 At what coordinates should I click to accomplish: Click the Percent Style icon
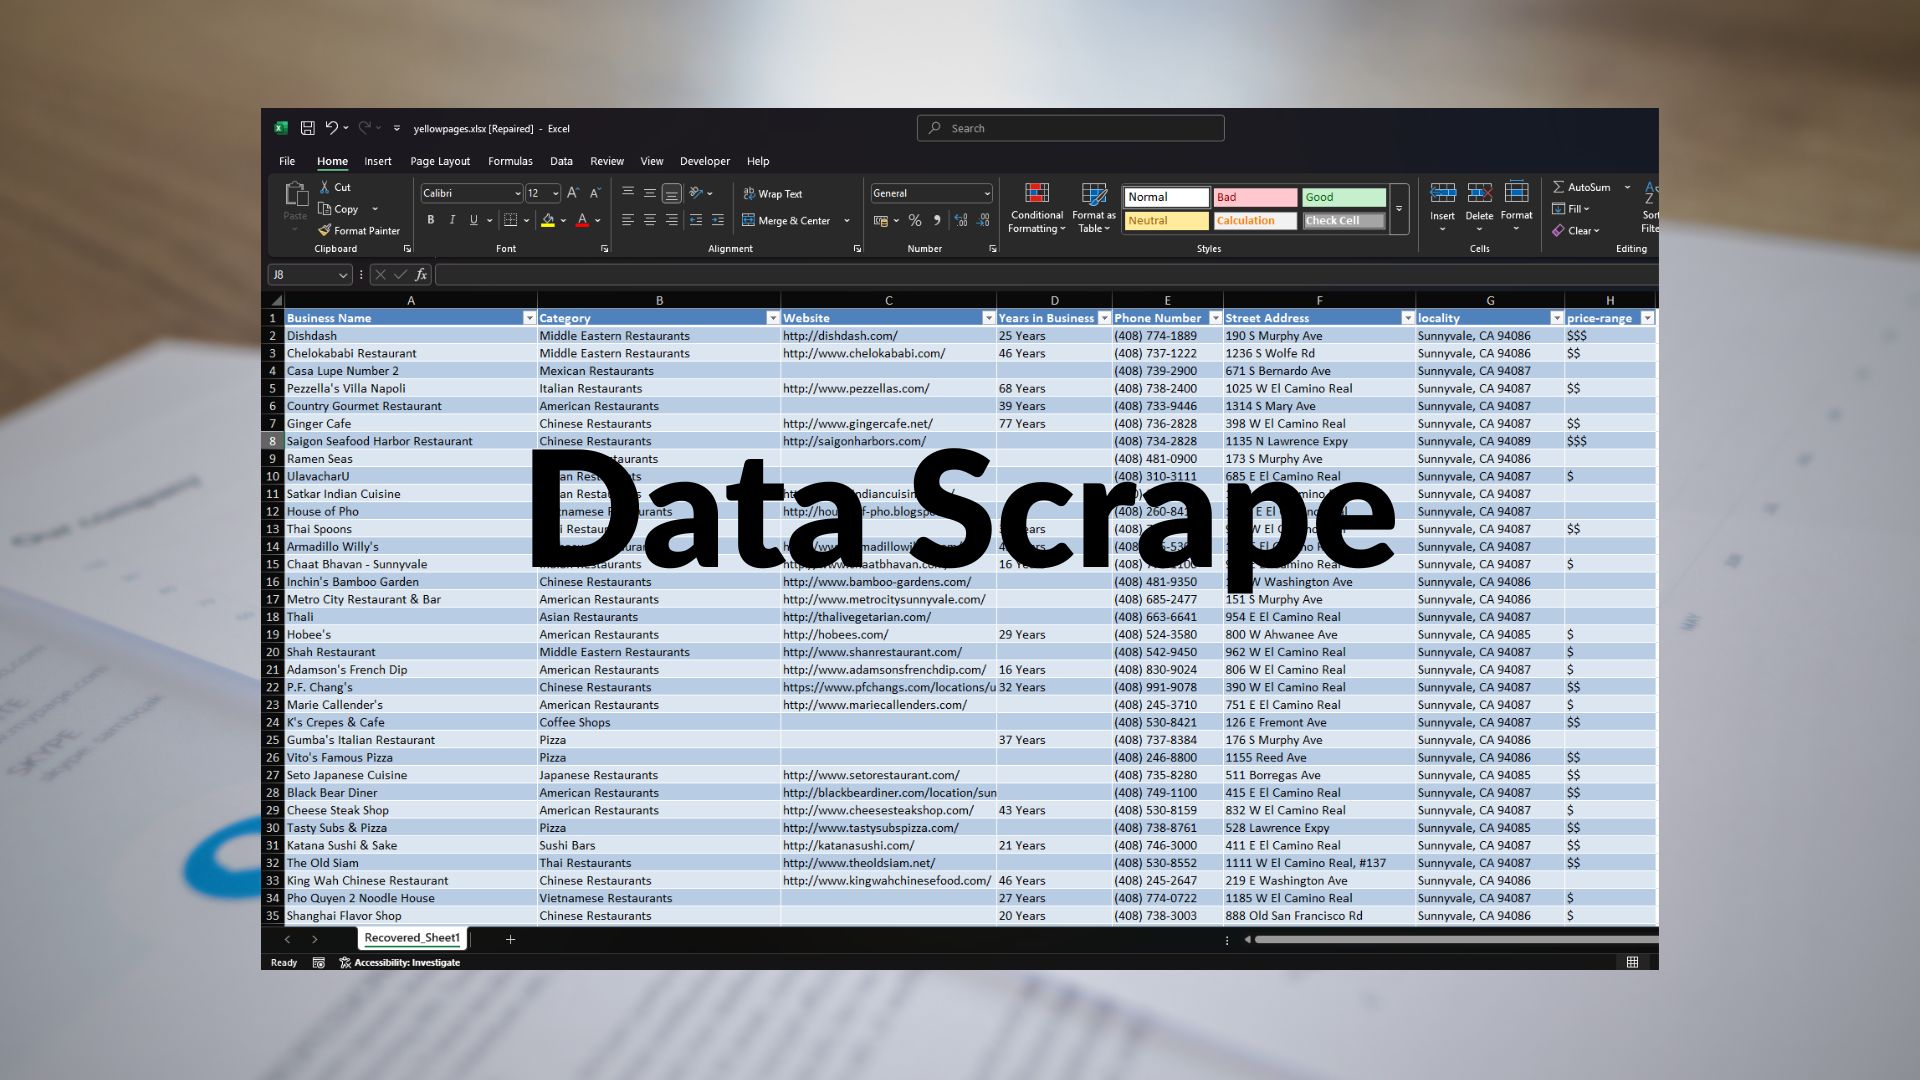(914, 221)
